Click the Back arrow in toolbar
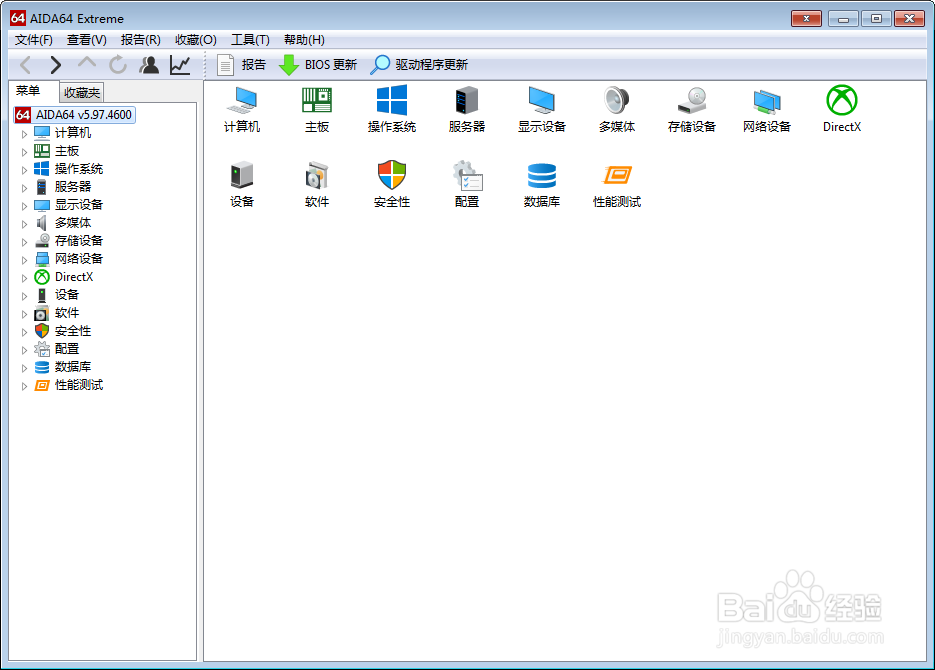This screenshot has width=935, height=670. click(26, 64)
